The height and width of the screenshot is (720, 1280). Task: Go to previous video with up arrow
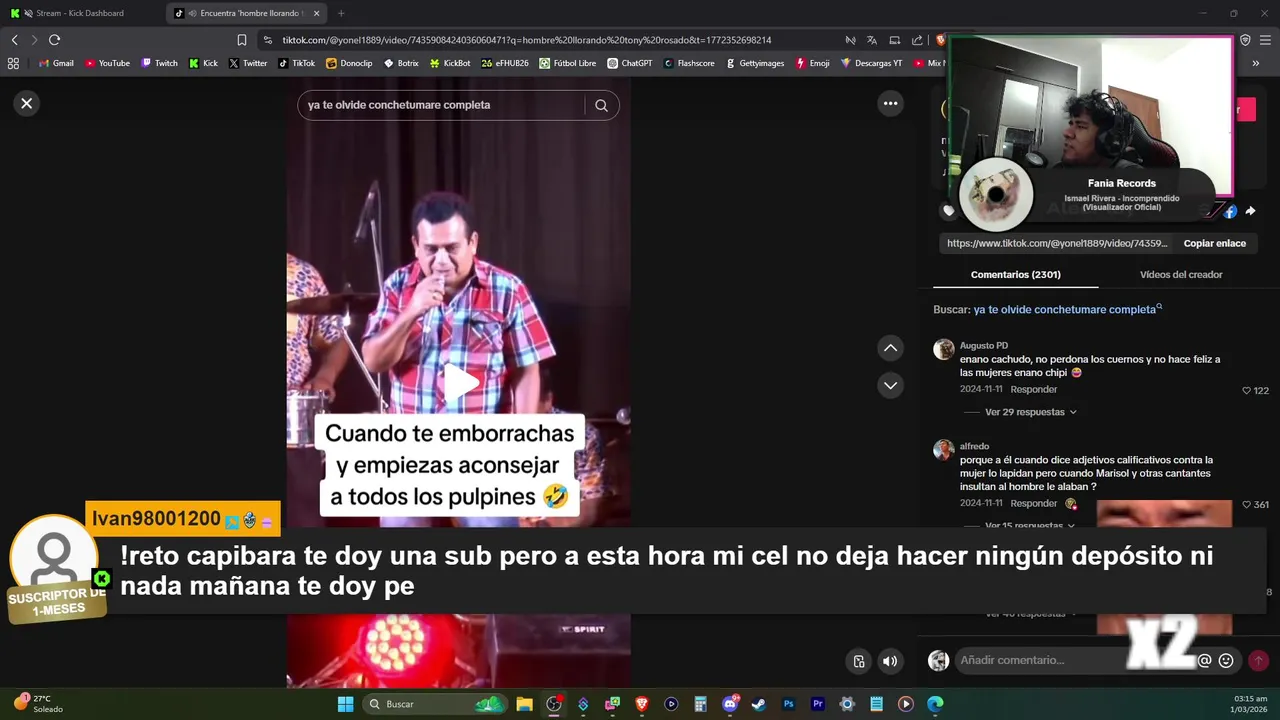890,348
